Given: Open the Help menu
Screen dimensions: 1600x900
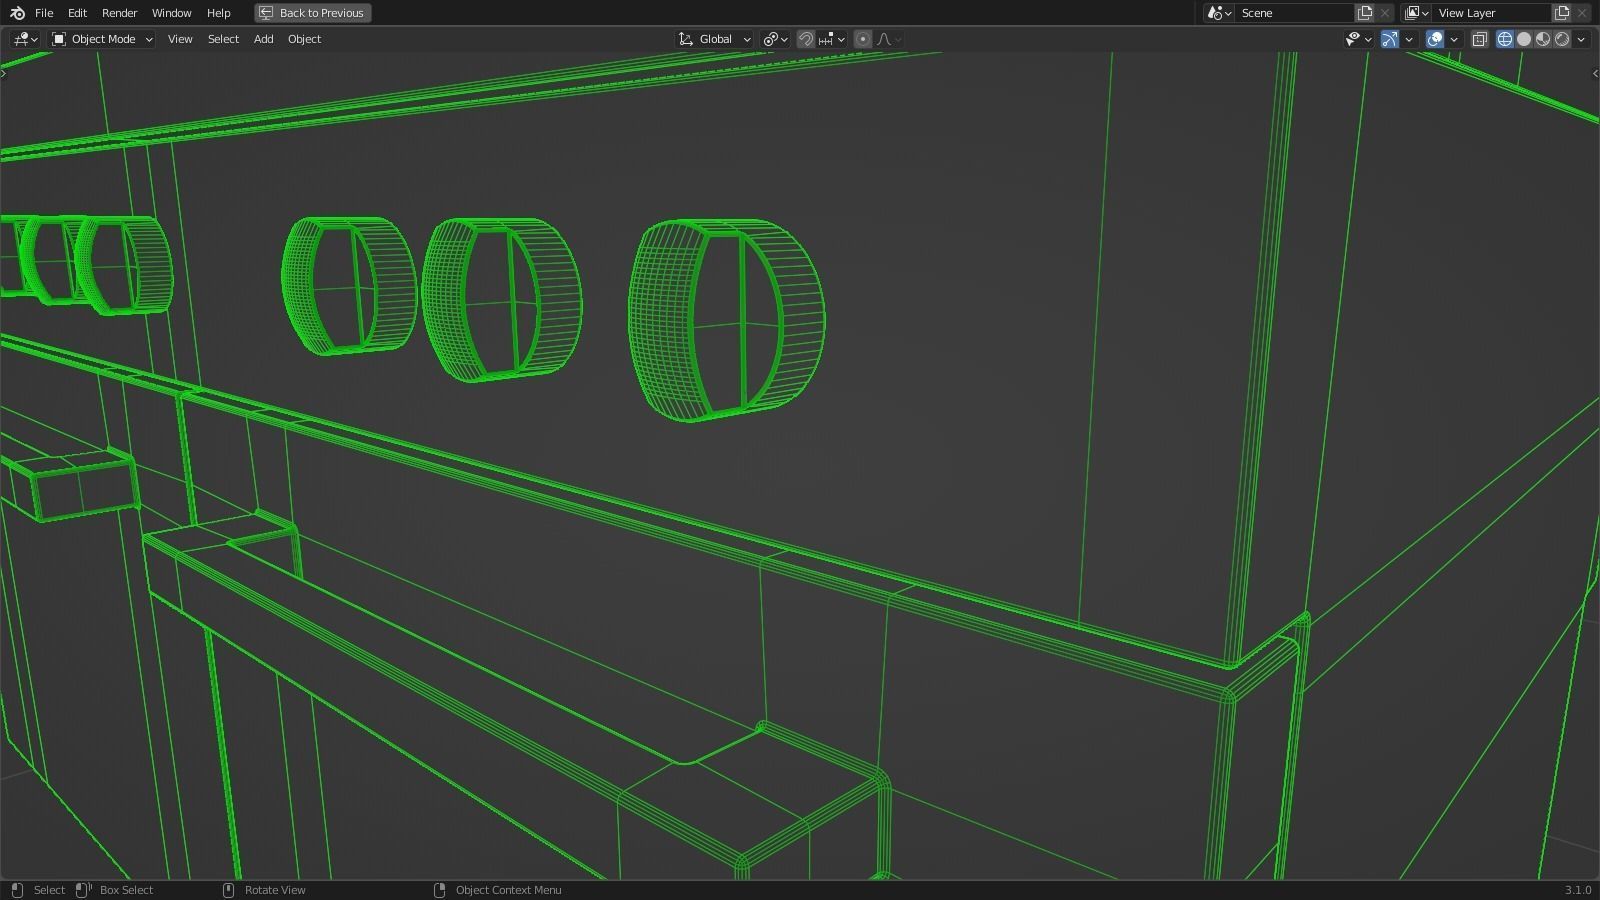Looking at the screenshot, I should coord(219,13).
